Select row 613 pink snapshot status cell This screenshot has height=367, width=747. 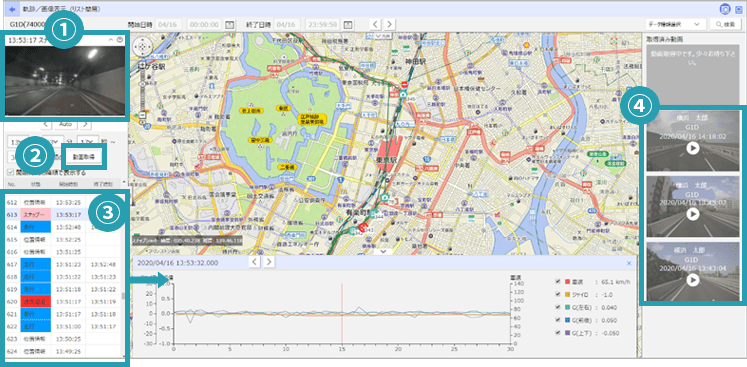point(36,214)
